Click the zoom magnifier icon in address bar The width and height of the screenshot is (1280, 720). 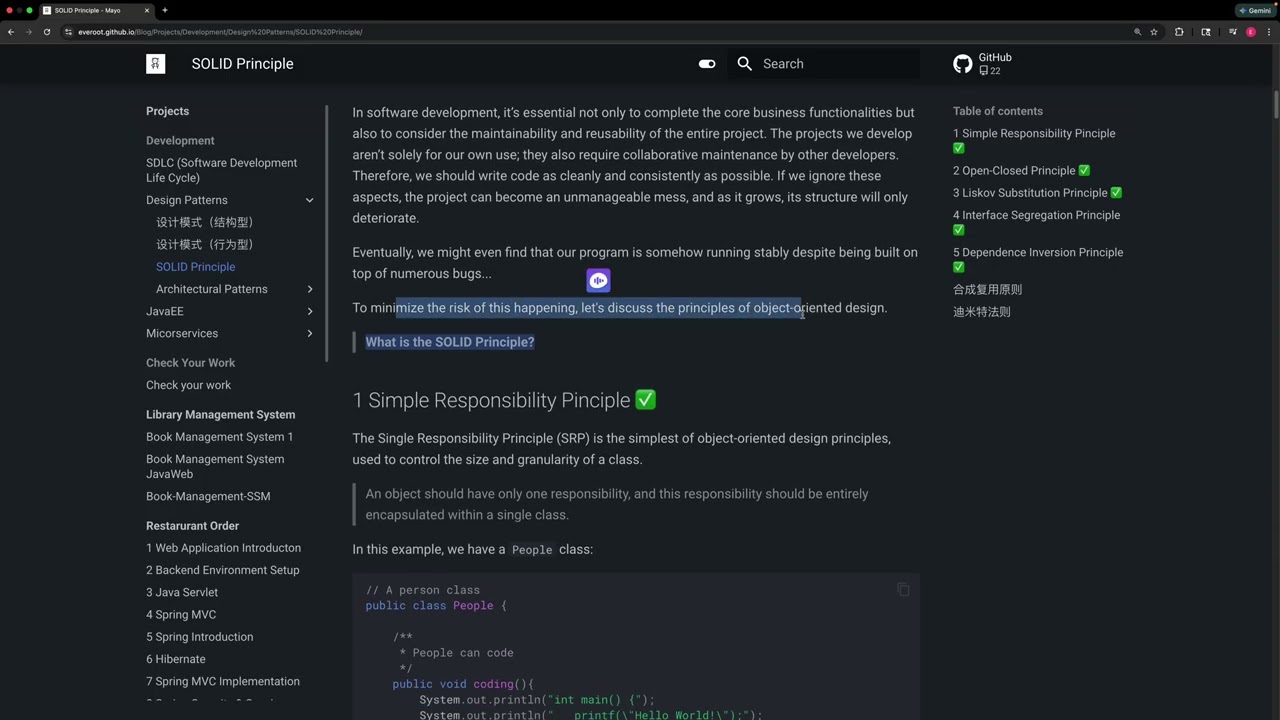pyautogui.click(x=1137, y=32)
